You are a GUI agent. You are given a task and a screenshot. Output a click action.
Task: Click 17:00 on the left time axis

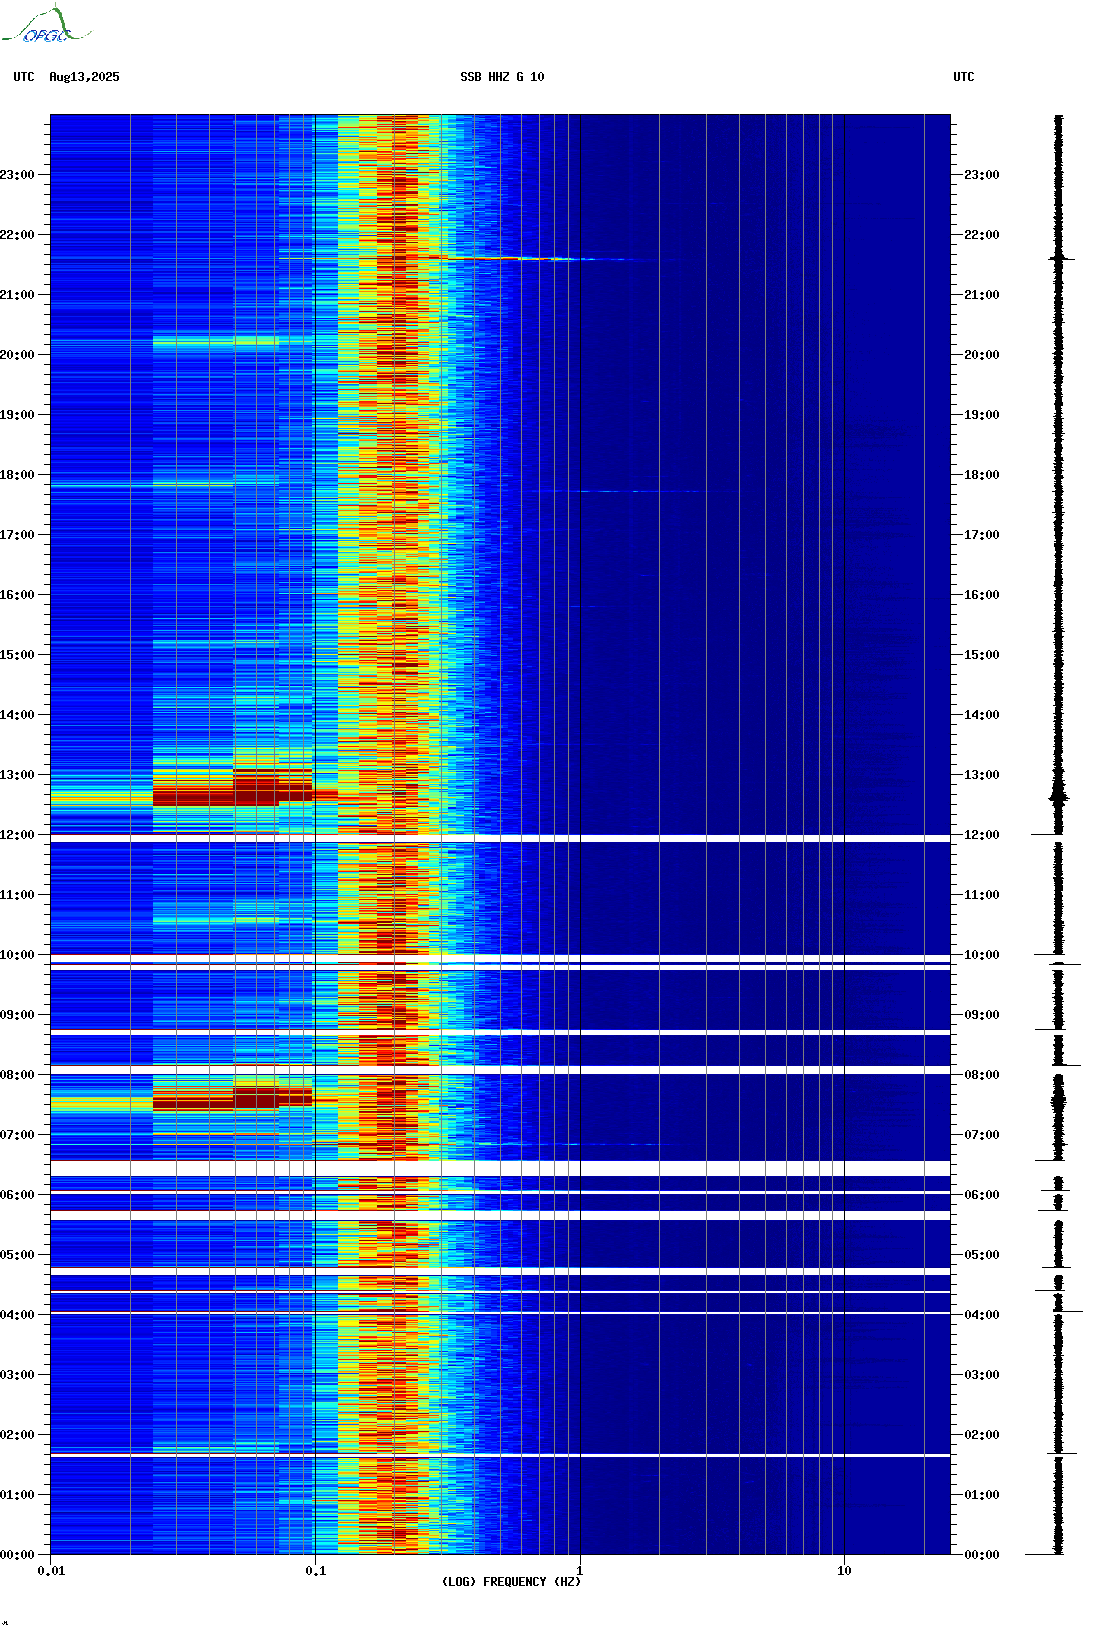pyautogui.click(x=17, y=535)
